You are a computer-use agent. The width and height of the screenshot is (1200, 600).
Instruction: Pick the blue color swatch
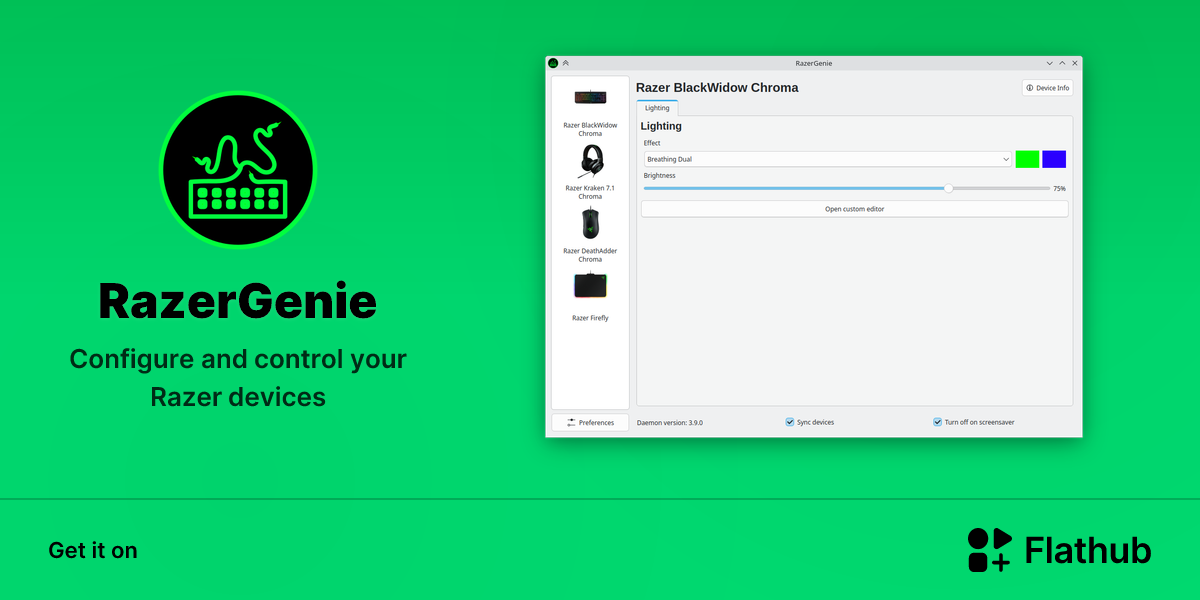pyautogui.click(x=1054, y=159)
